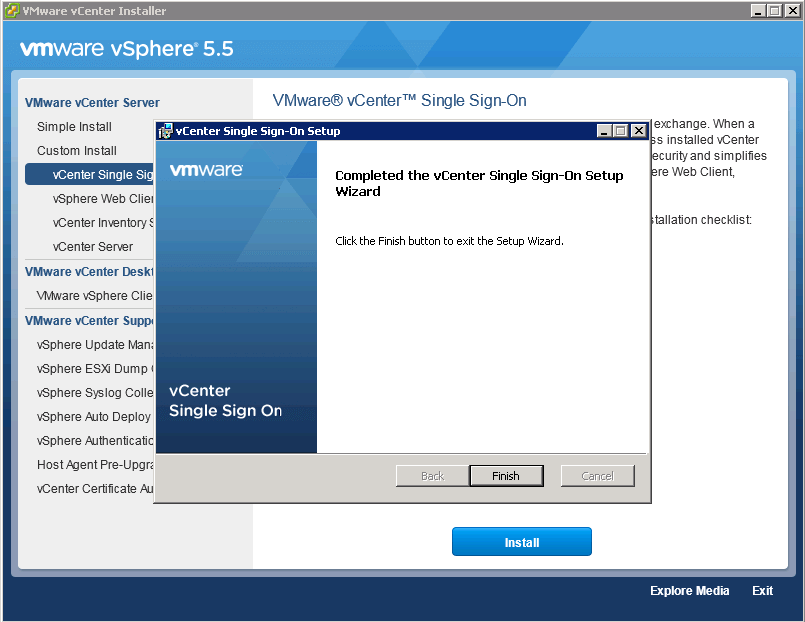Select vCenter Server sidebar entry
805x622 pixels.
92,247
